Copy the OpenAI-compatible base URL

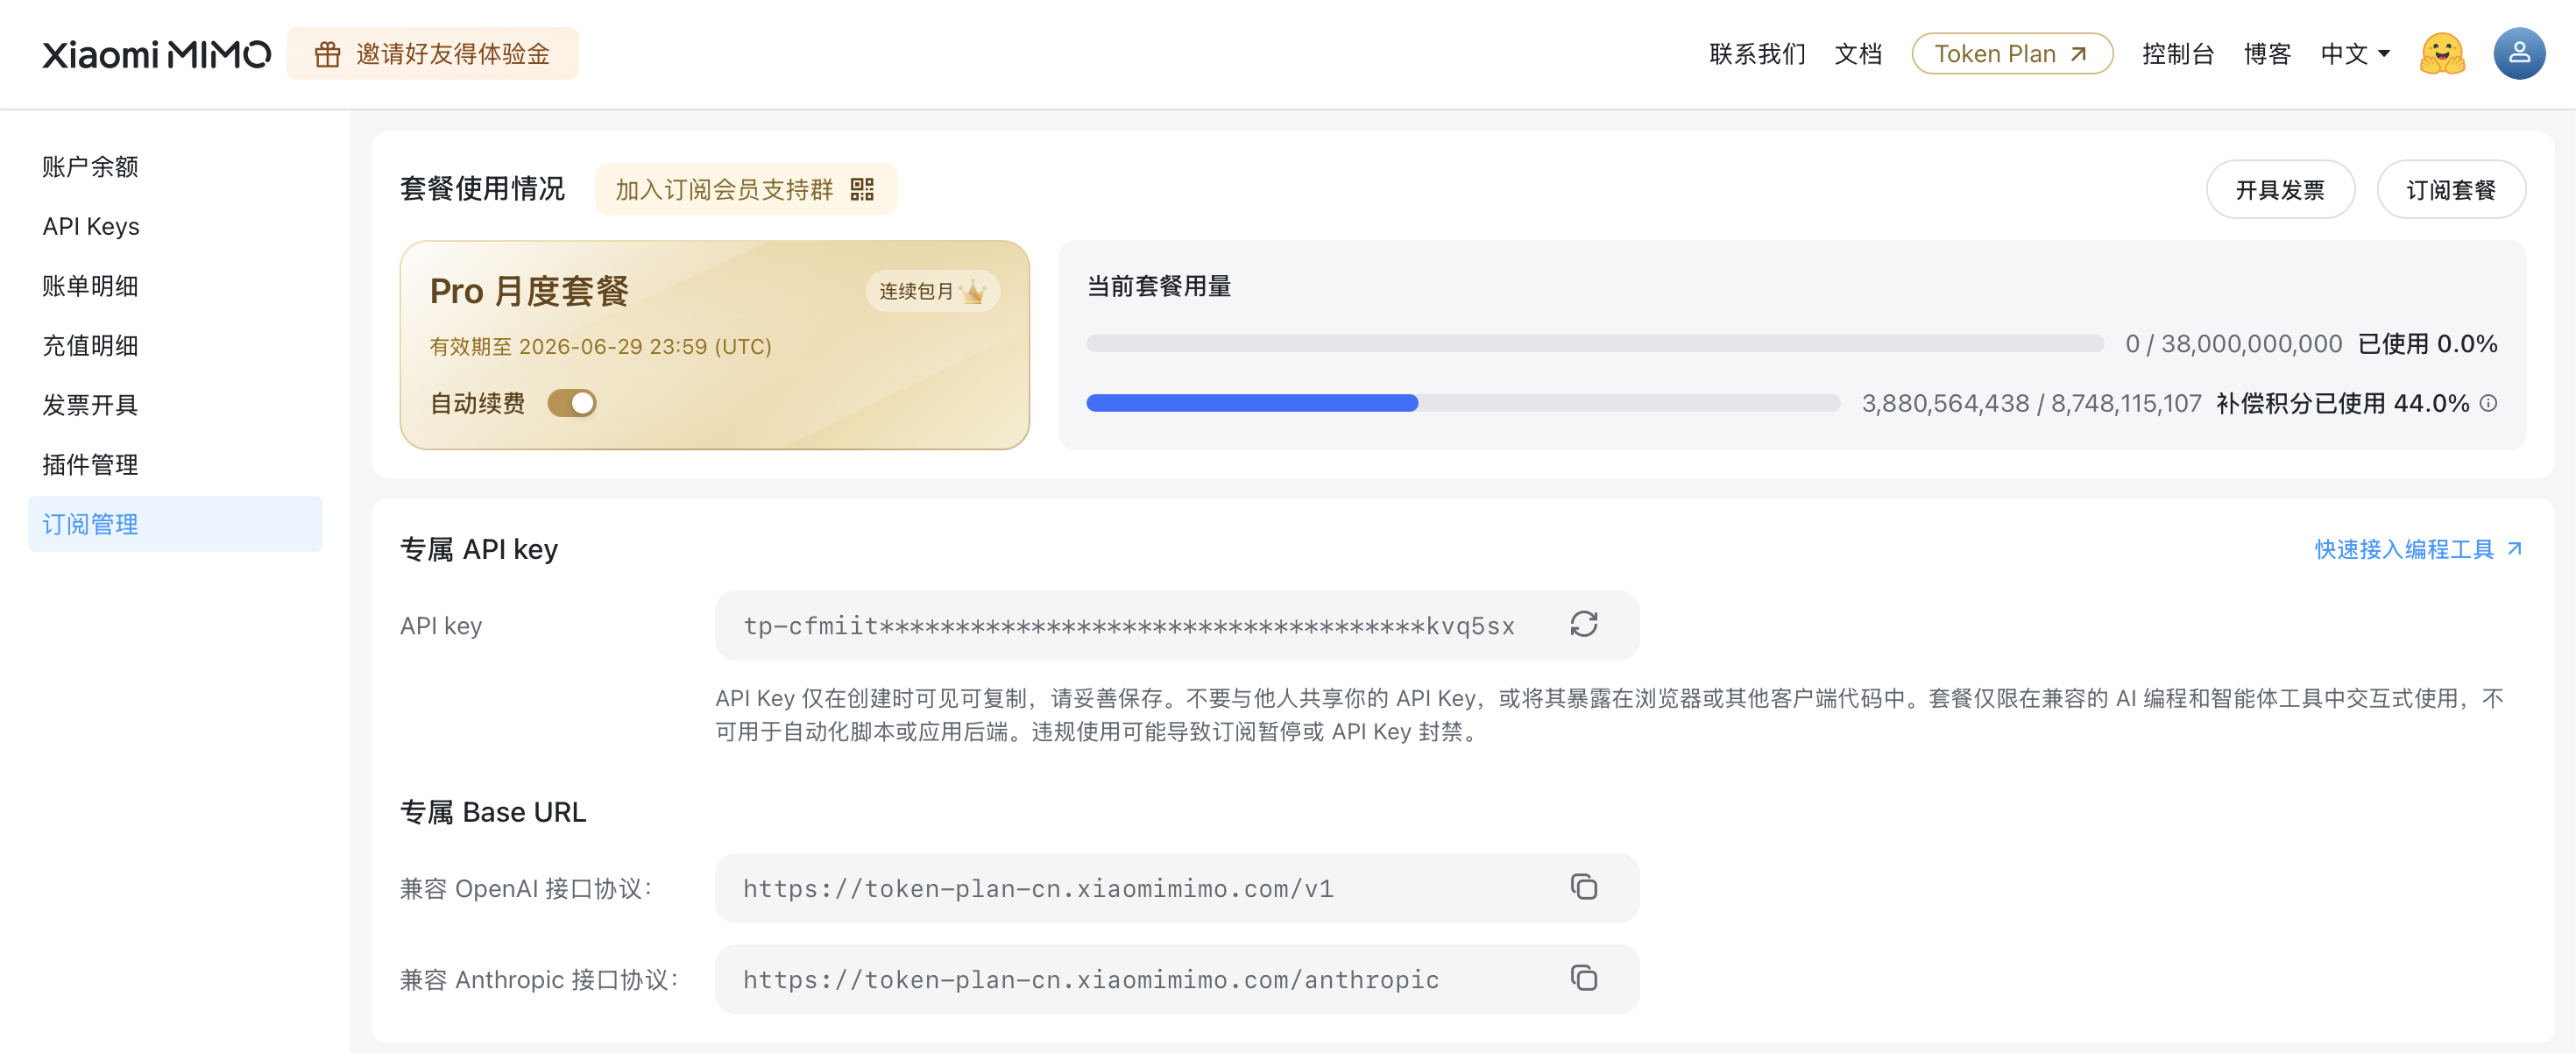pyautogui.click(x=1583, y=887)
